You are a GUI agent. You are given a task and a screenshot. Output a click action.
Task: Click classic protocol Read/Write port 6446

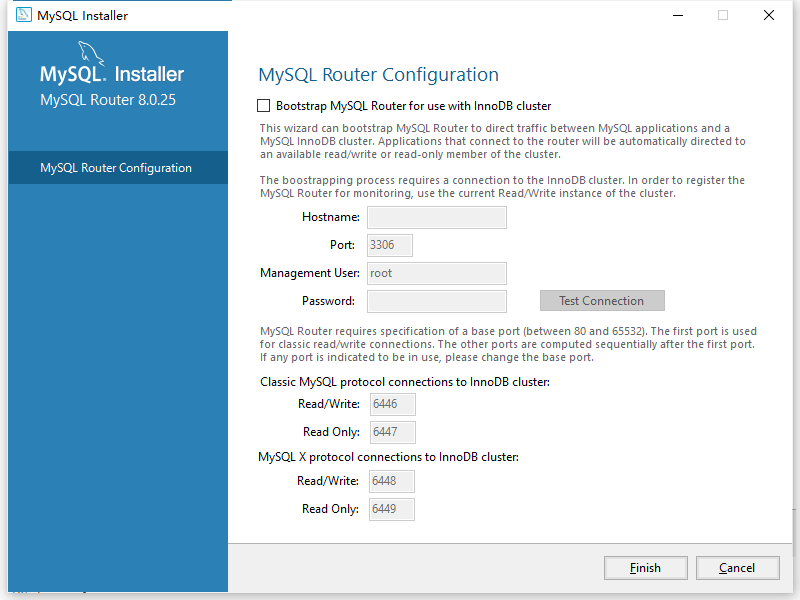pos(391,404)
